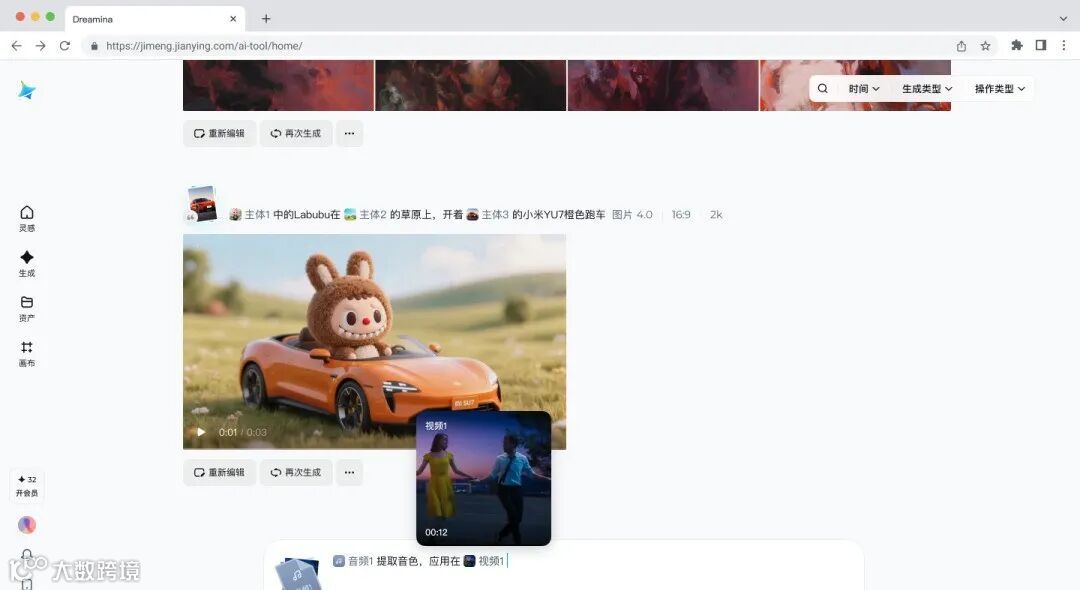Click the 主体2 grassland reference tag
The height and width of the screenshot is (590, 1080).
[x=365, y=215]
